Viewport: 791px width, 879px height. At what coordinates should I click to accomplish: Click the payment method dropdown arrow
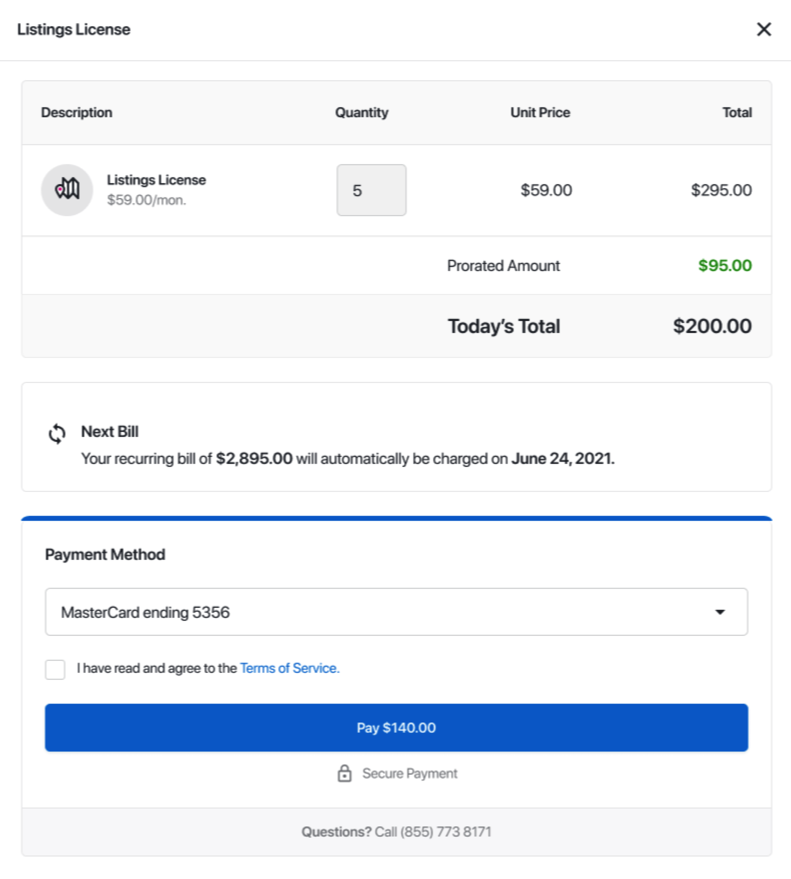(720, 612)
